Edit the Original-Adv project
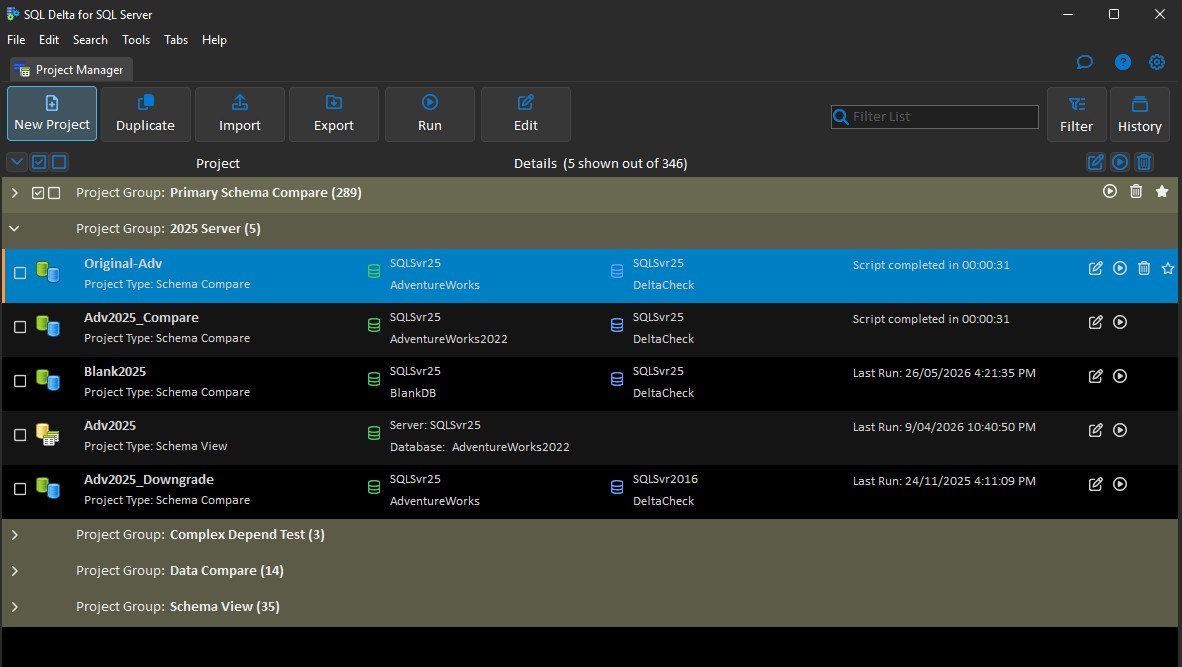 (x=1095, y=268)
